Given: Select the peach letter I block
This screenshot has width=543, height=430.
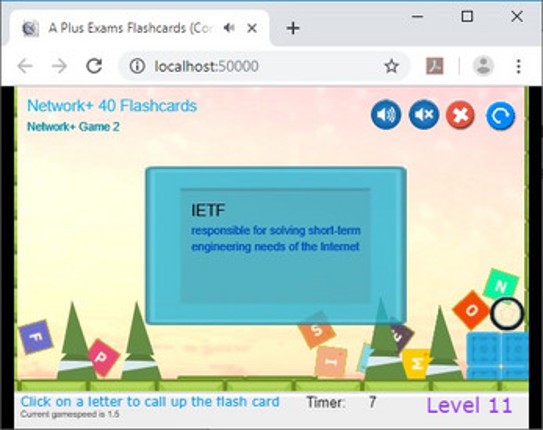Looking at the screenshot, I should click(x=331, y=362).
